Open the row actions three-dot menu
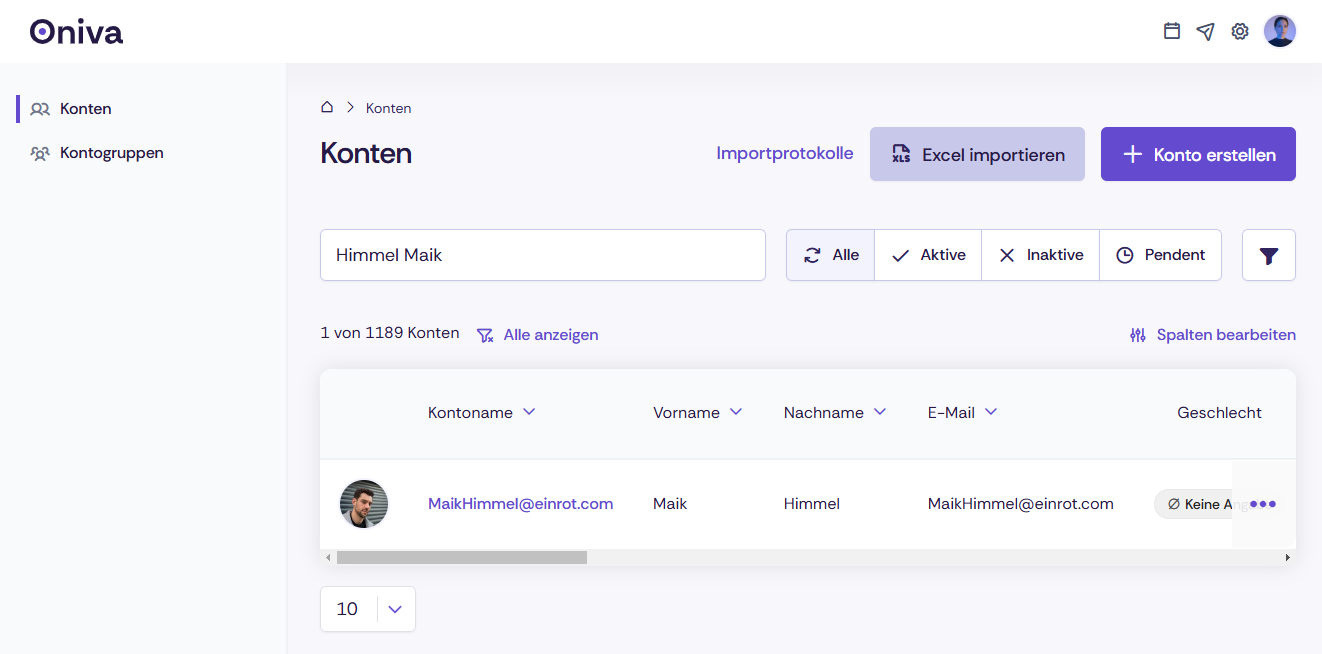 click(x=1261, y=504)
